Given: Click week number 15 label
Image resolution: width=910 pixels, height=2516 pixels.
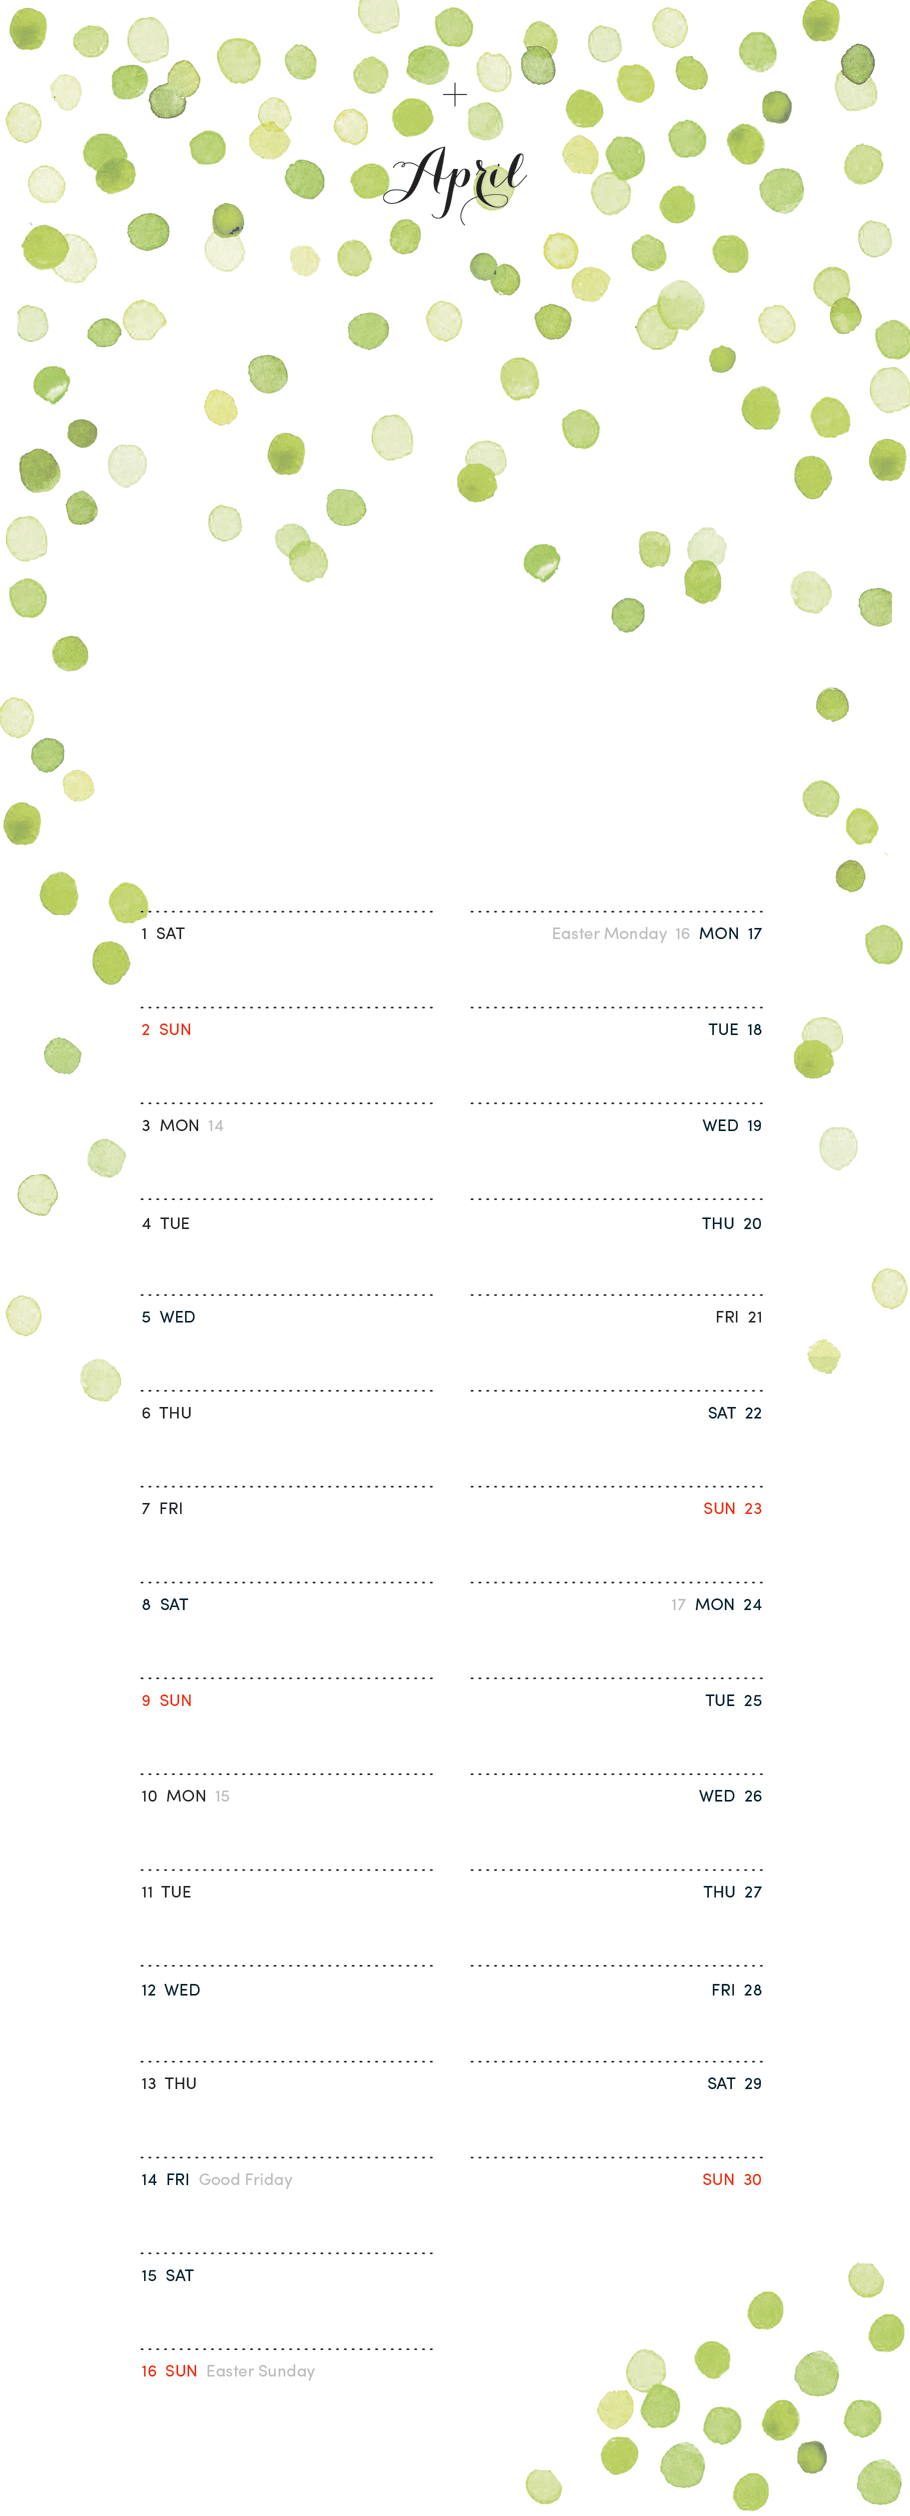Looking at the screenshot, I should click(222, 1797).
